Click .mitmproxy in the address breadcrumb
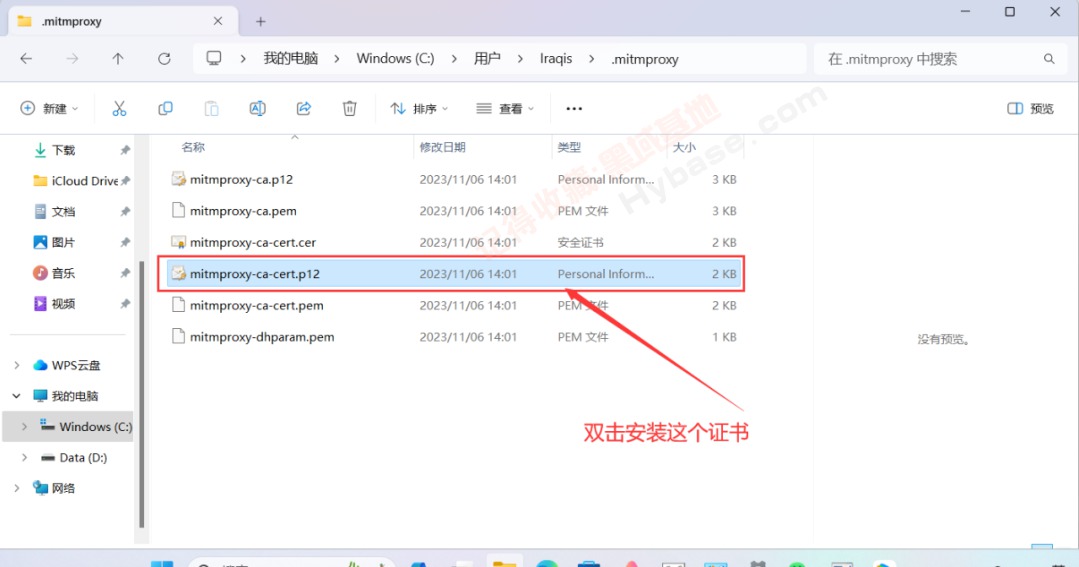Screen dimensions: 1079x567 (645, 59)
